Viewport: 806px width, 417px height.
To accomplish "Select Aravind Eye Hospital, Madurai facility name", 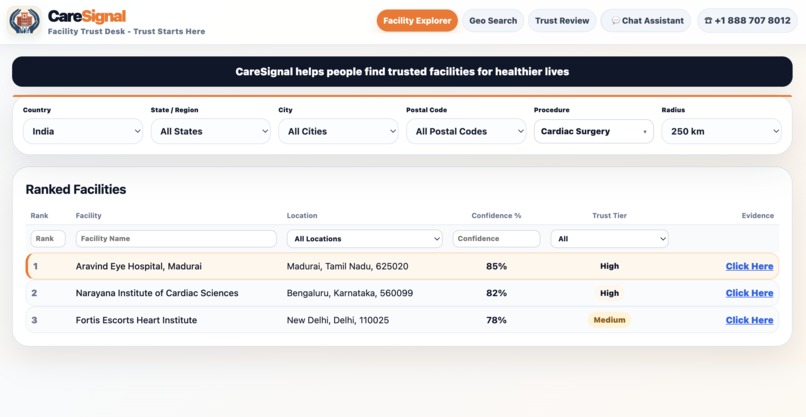I will coord(139,266).
